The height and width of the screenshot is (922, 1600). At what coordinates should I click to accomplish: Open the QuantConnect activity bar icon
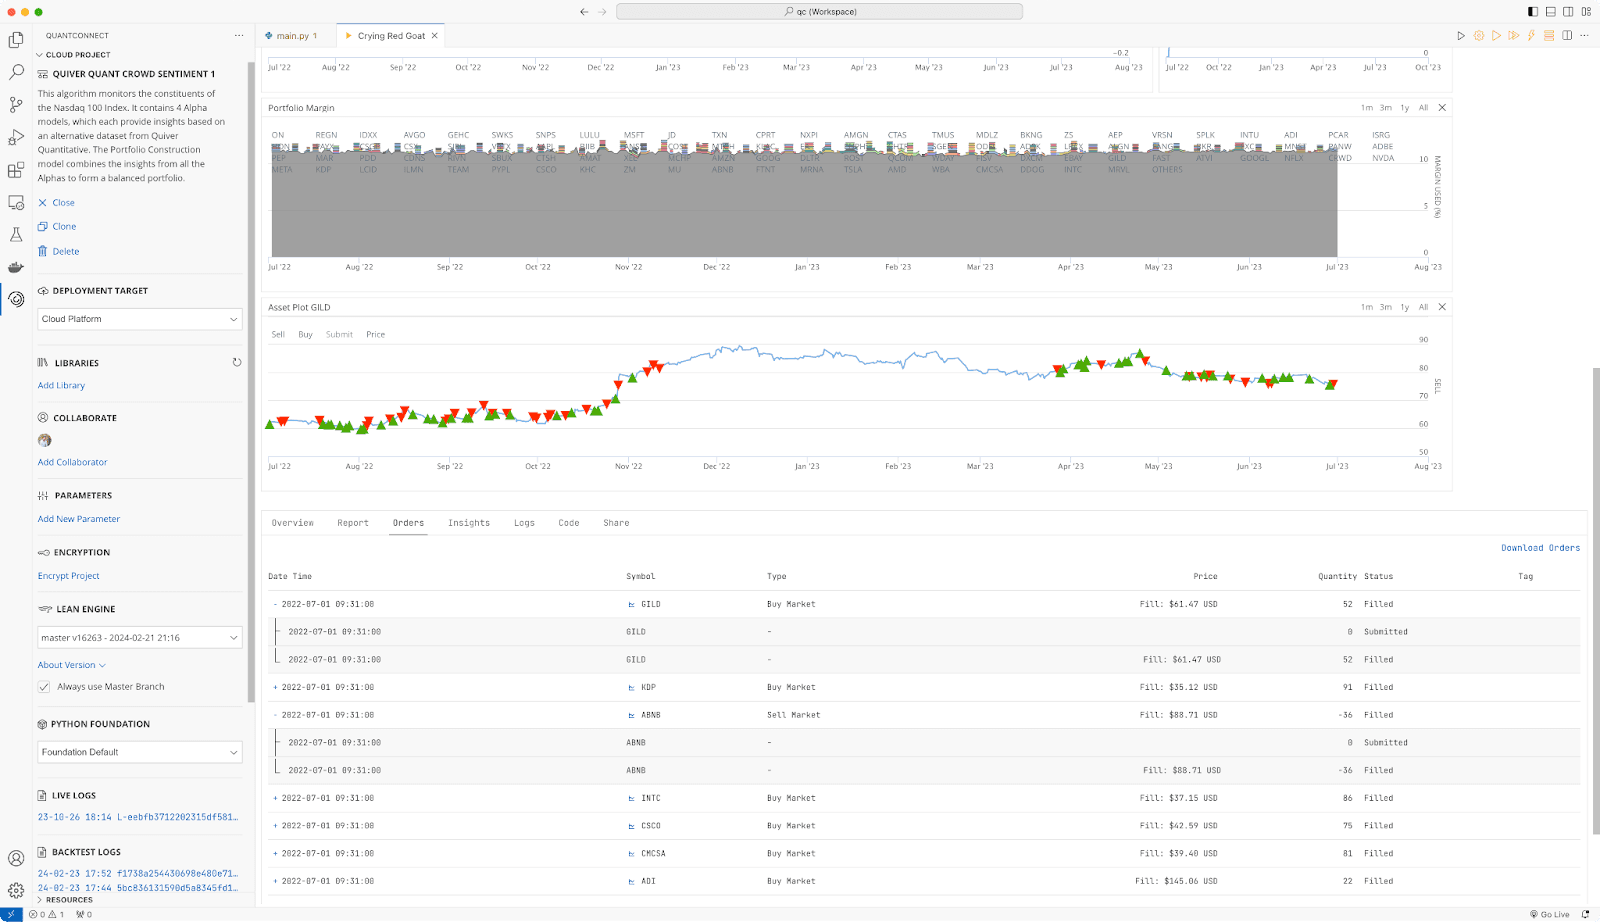pyautogui.click(x=16, y=299)
